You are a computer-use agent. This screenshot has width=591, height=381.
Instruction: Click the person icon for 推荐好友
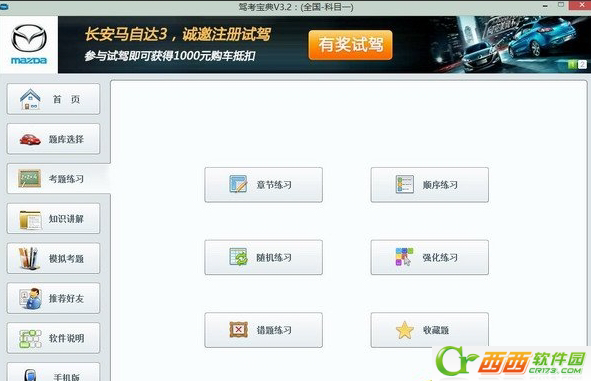point(30,298)
